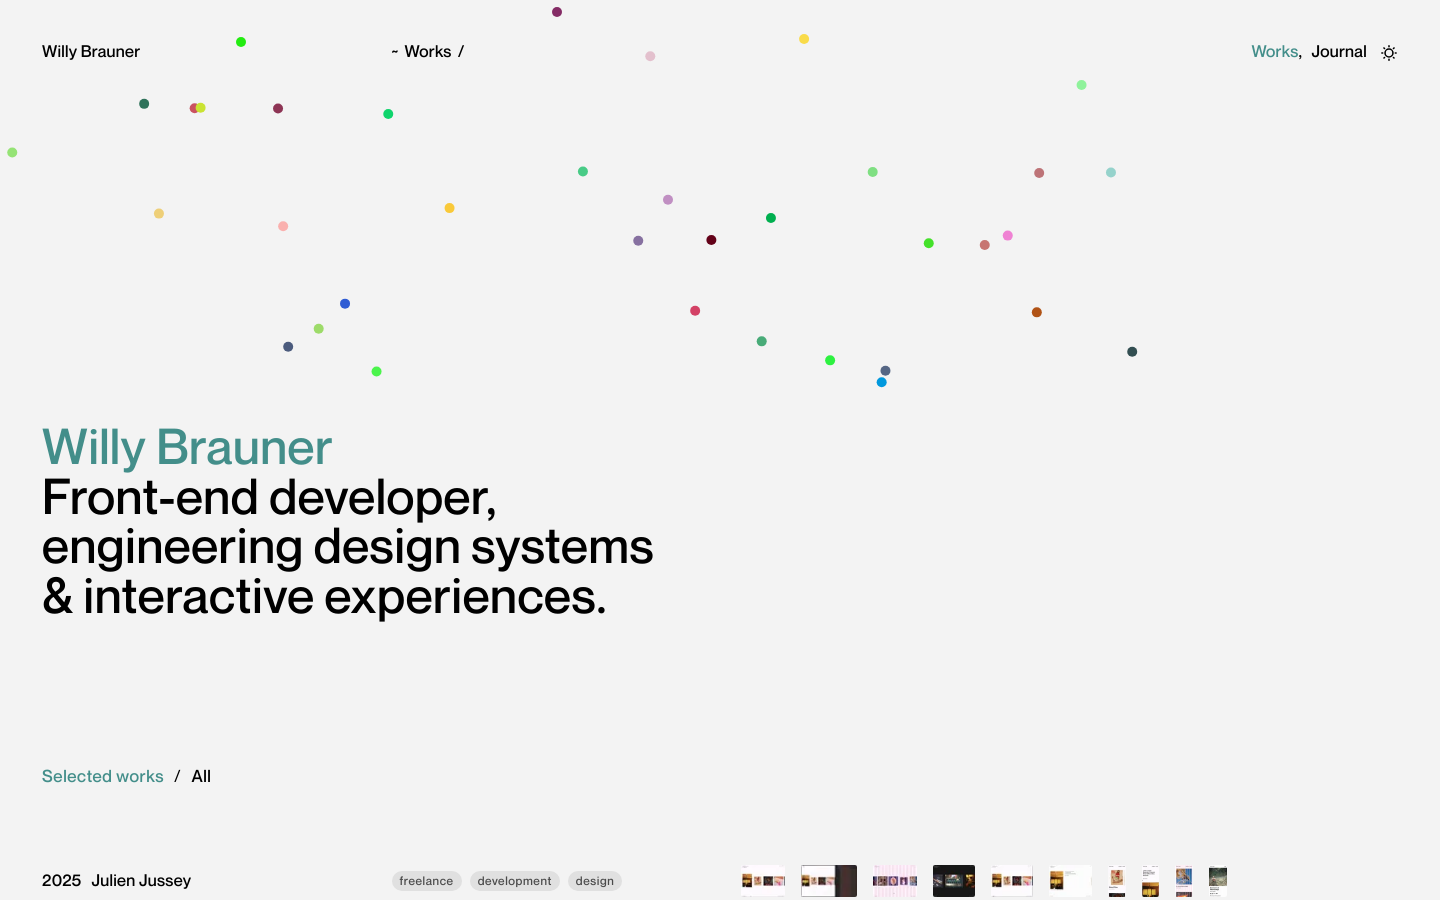Viewport: 1440px width, 900px height.
Task: Open the dark background thumbnail
Action: click(x=953, y=881)
